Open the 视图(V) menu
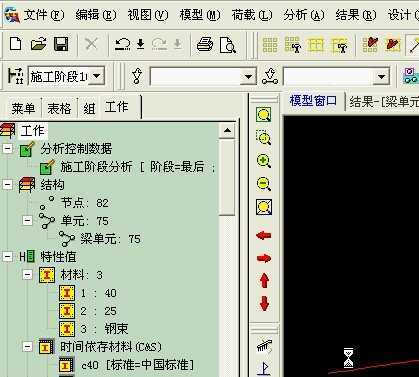 [x=148, y=15]
